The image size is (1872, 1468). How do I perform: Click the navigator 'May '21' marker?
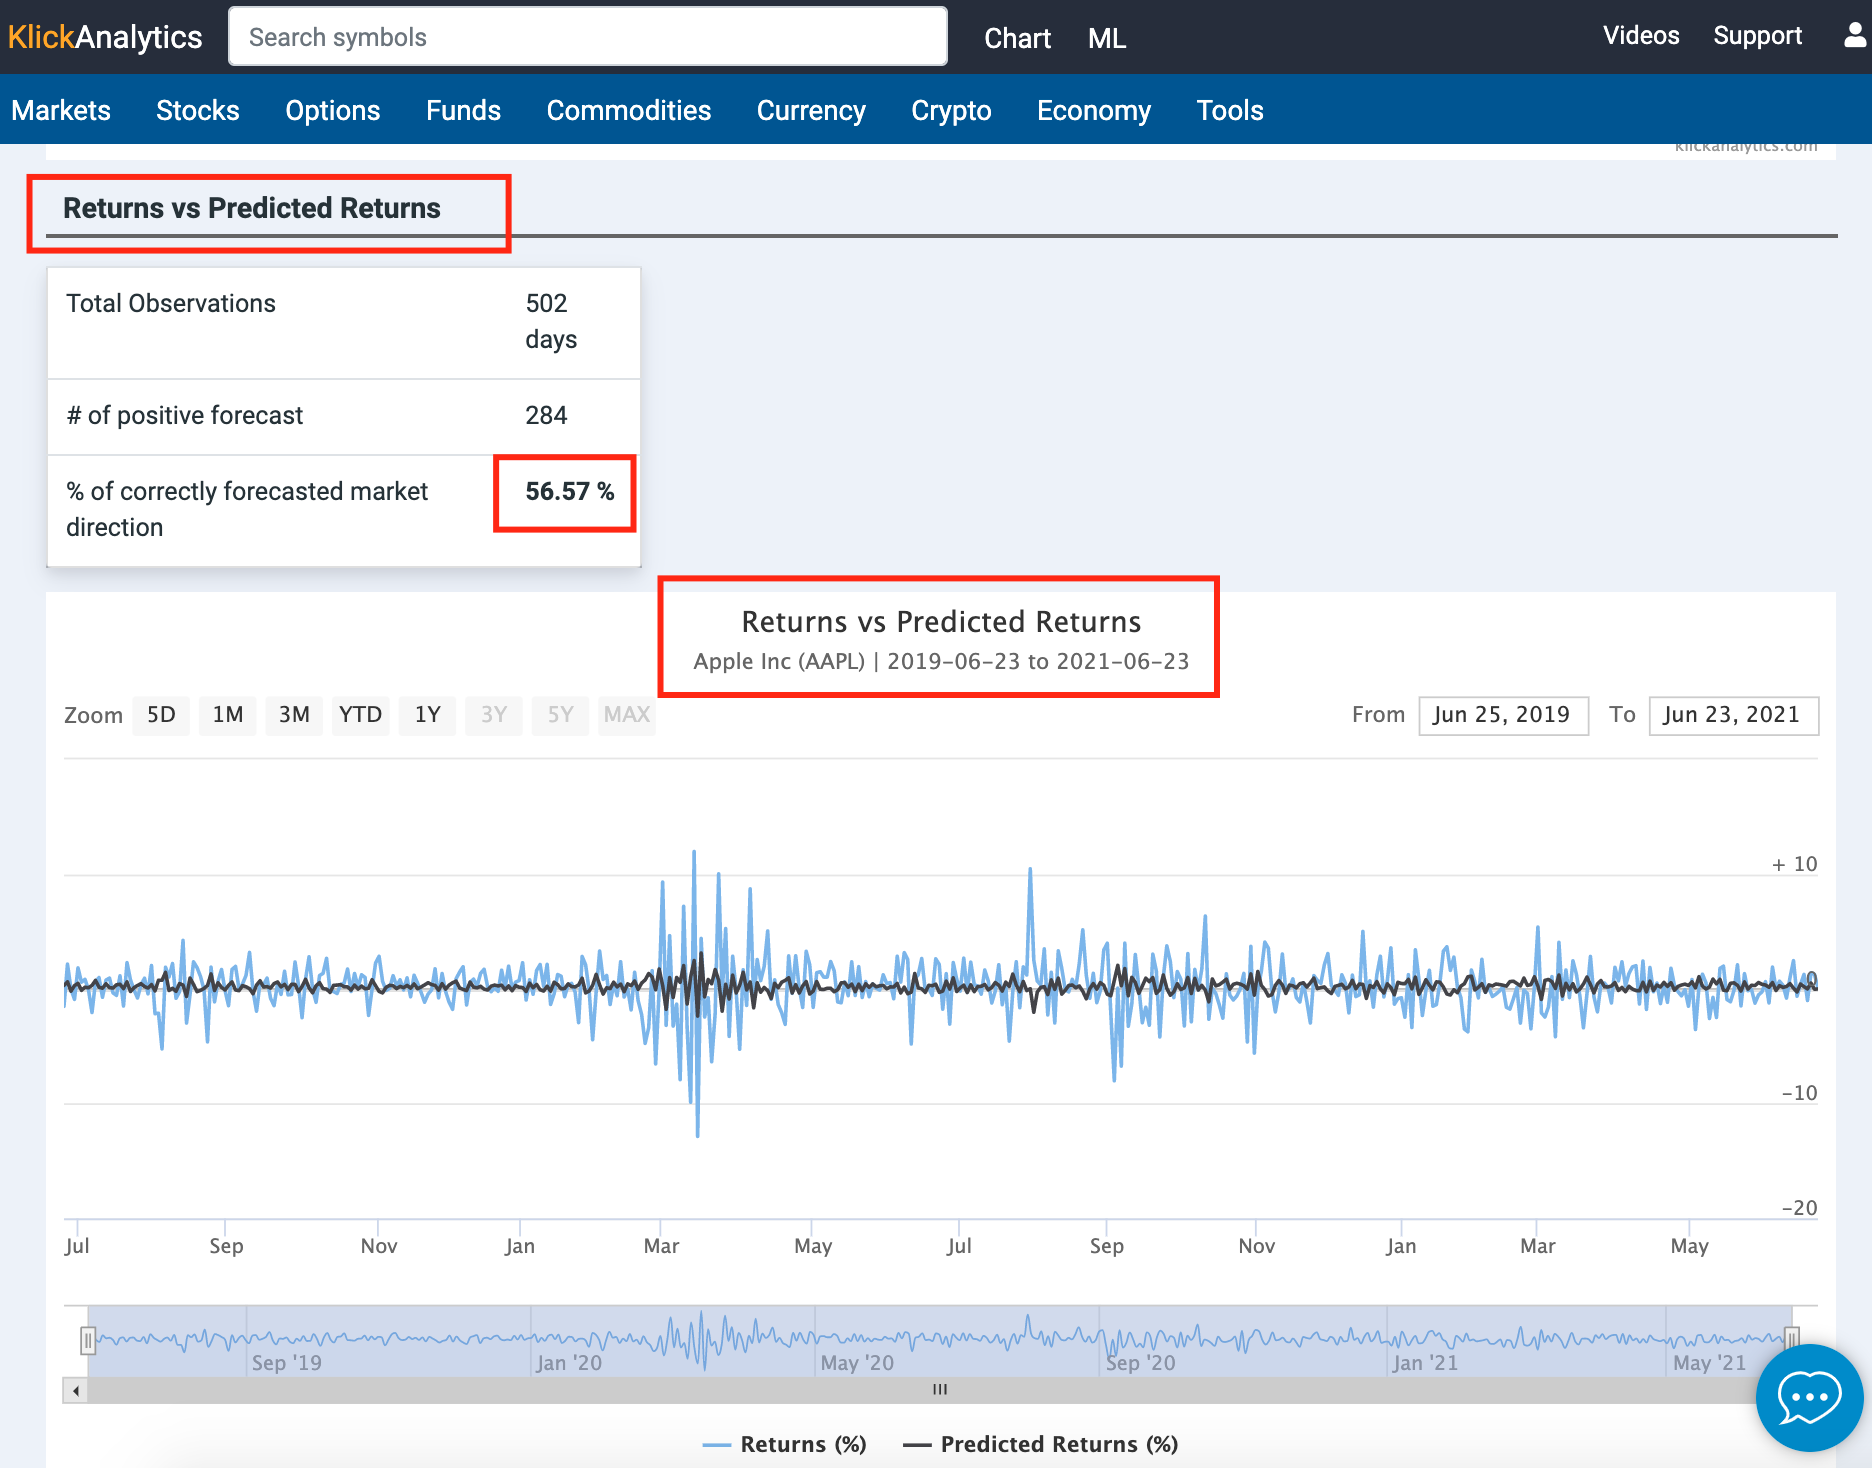1709,1363
